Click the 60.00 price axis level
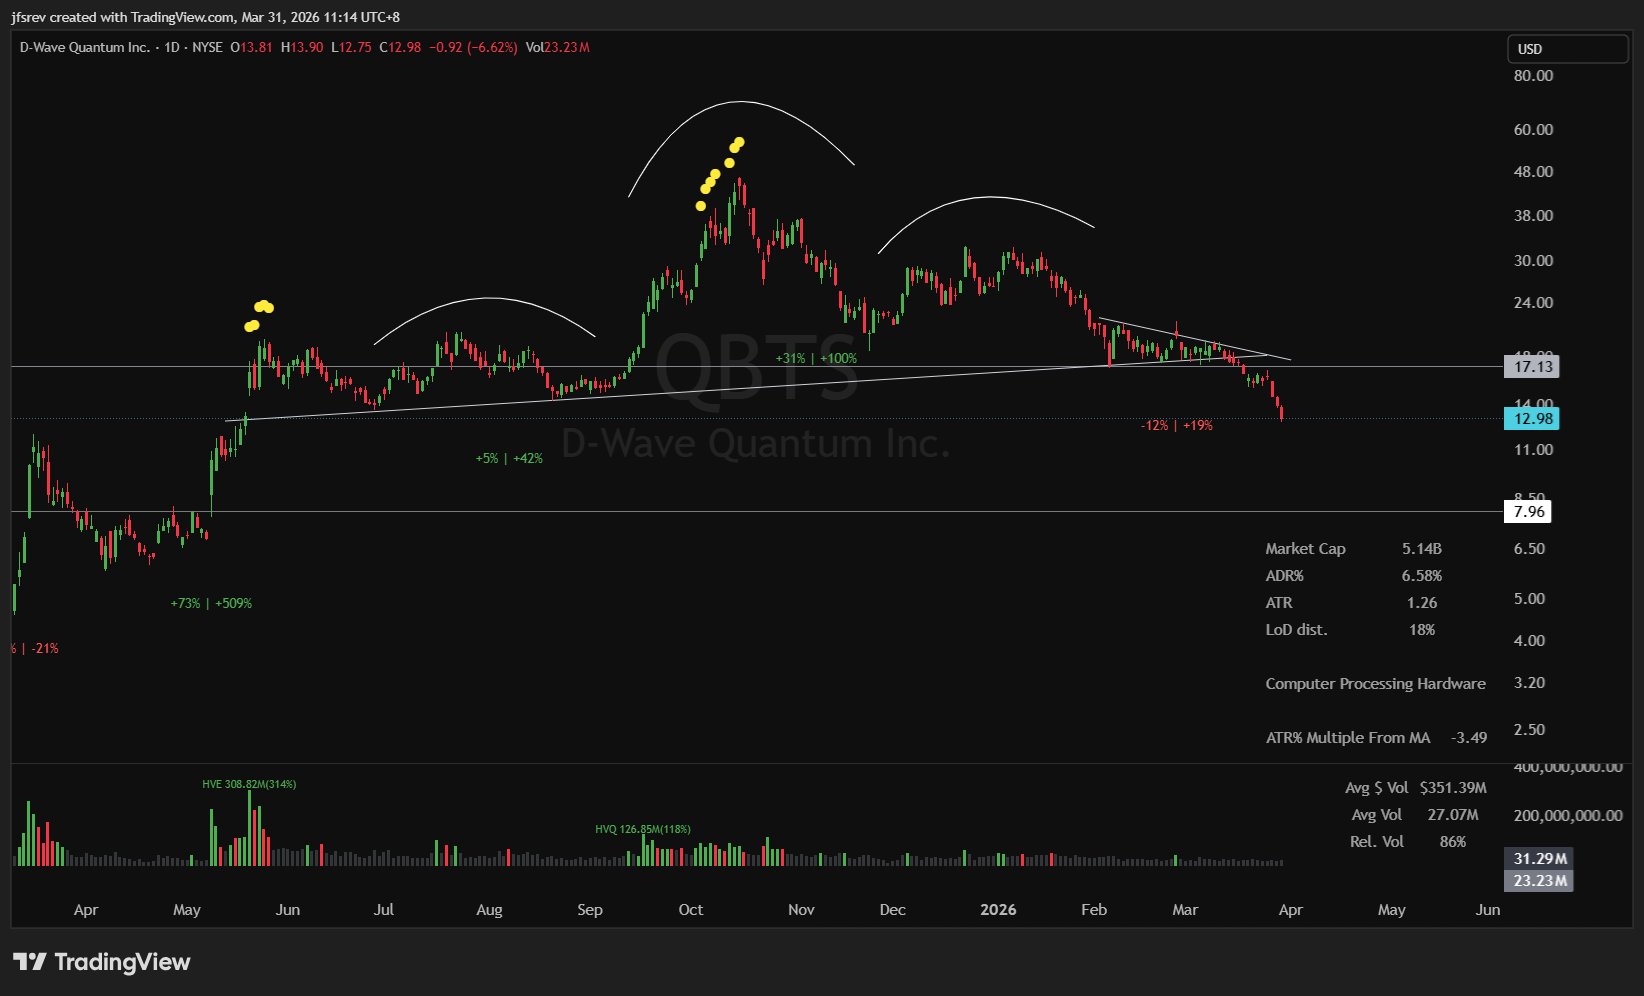1644x996 pixels. tap(1533, 130)
